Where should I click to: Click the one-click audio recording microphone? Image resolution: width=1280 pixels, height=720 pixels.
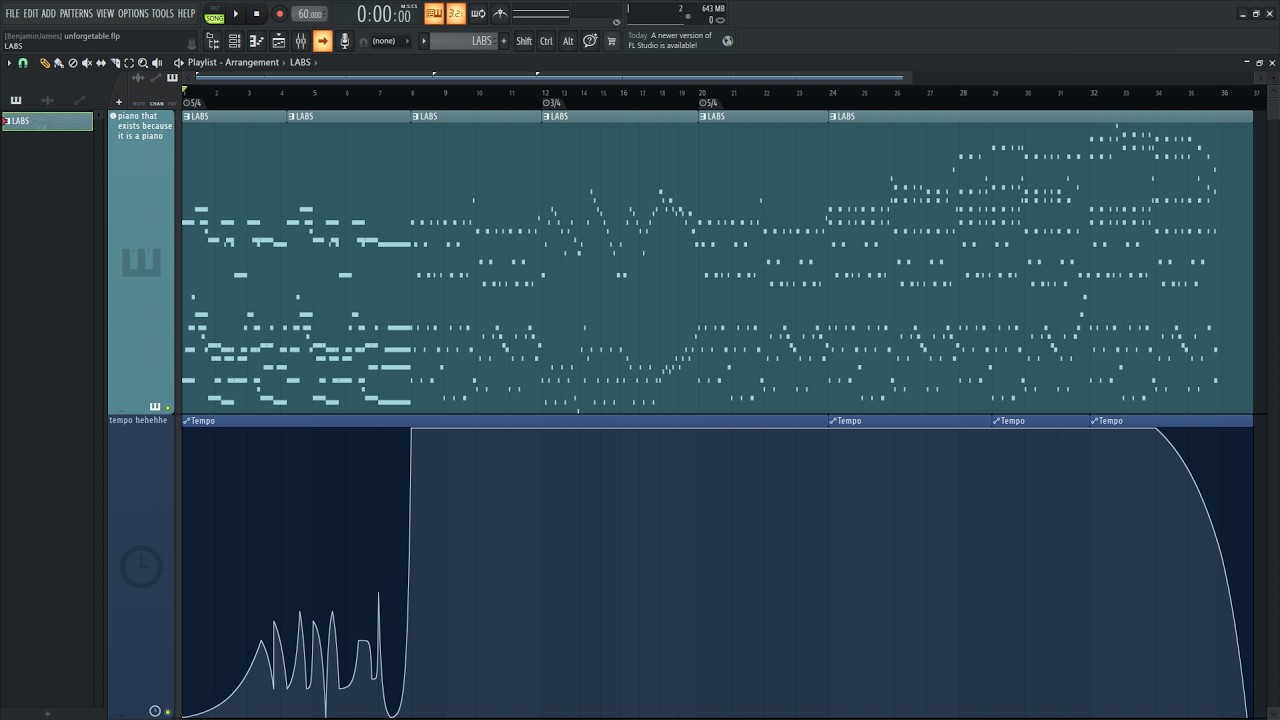[x=345, y=41]
